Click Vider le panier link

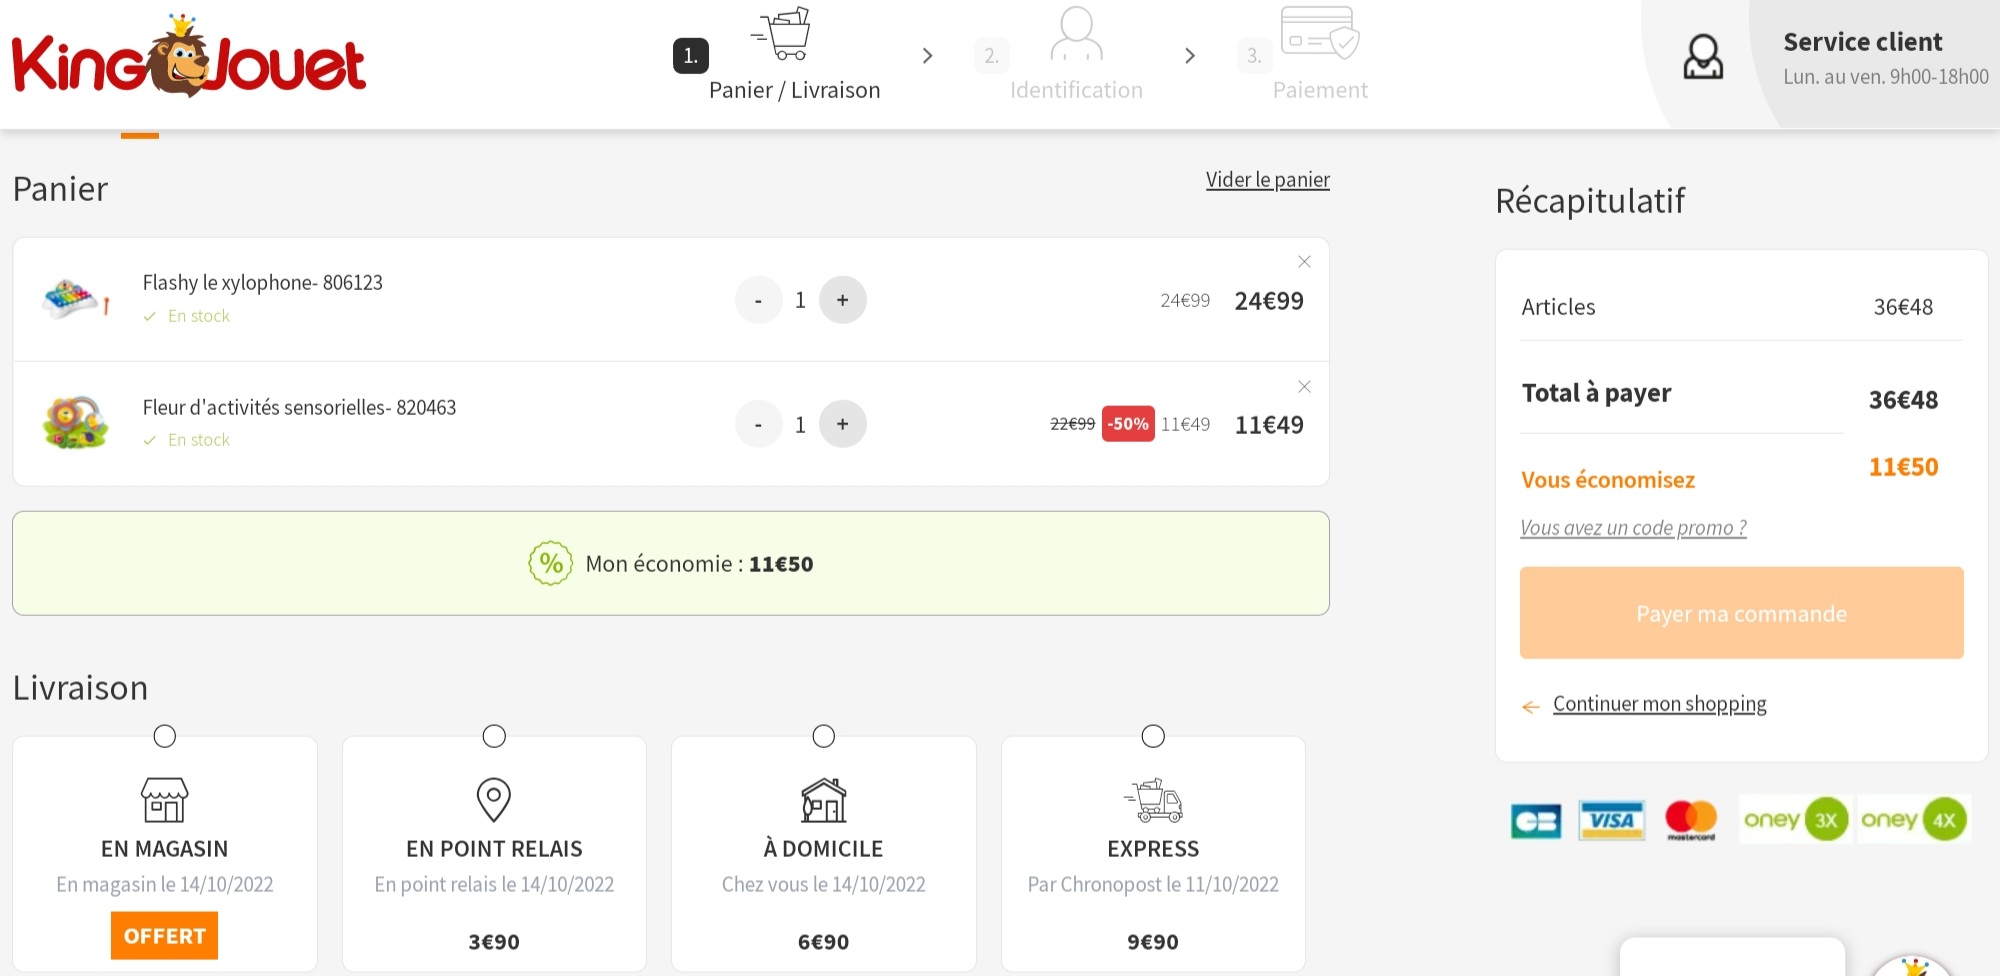[x=1268, y=180]
